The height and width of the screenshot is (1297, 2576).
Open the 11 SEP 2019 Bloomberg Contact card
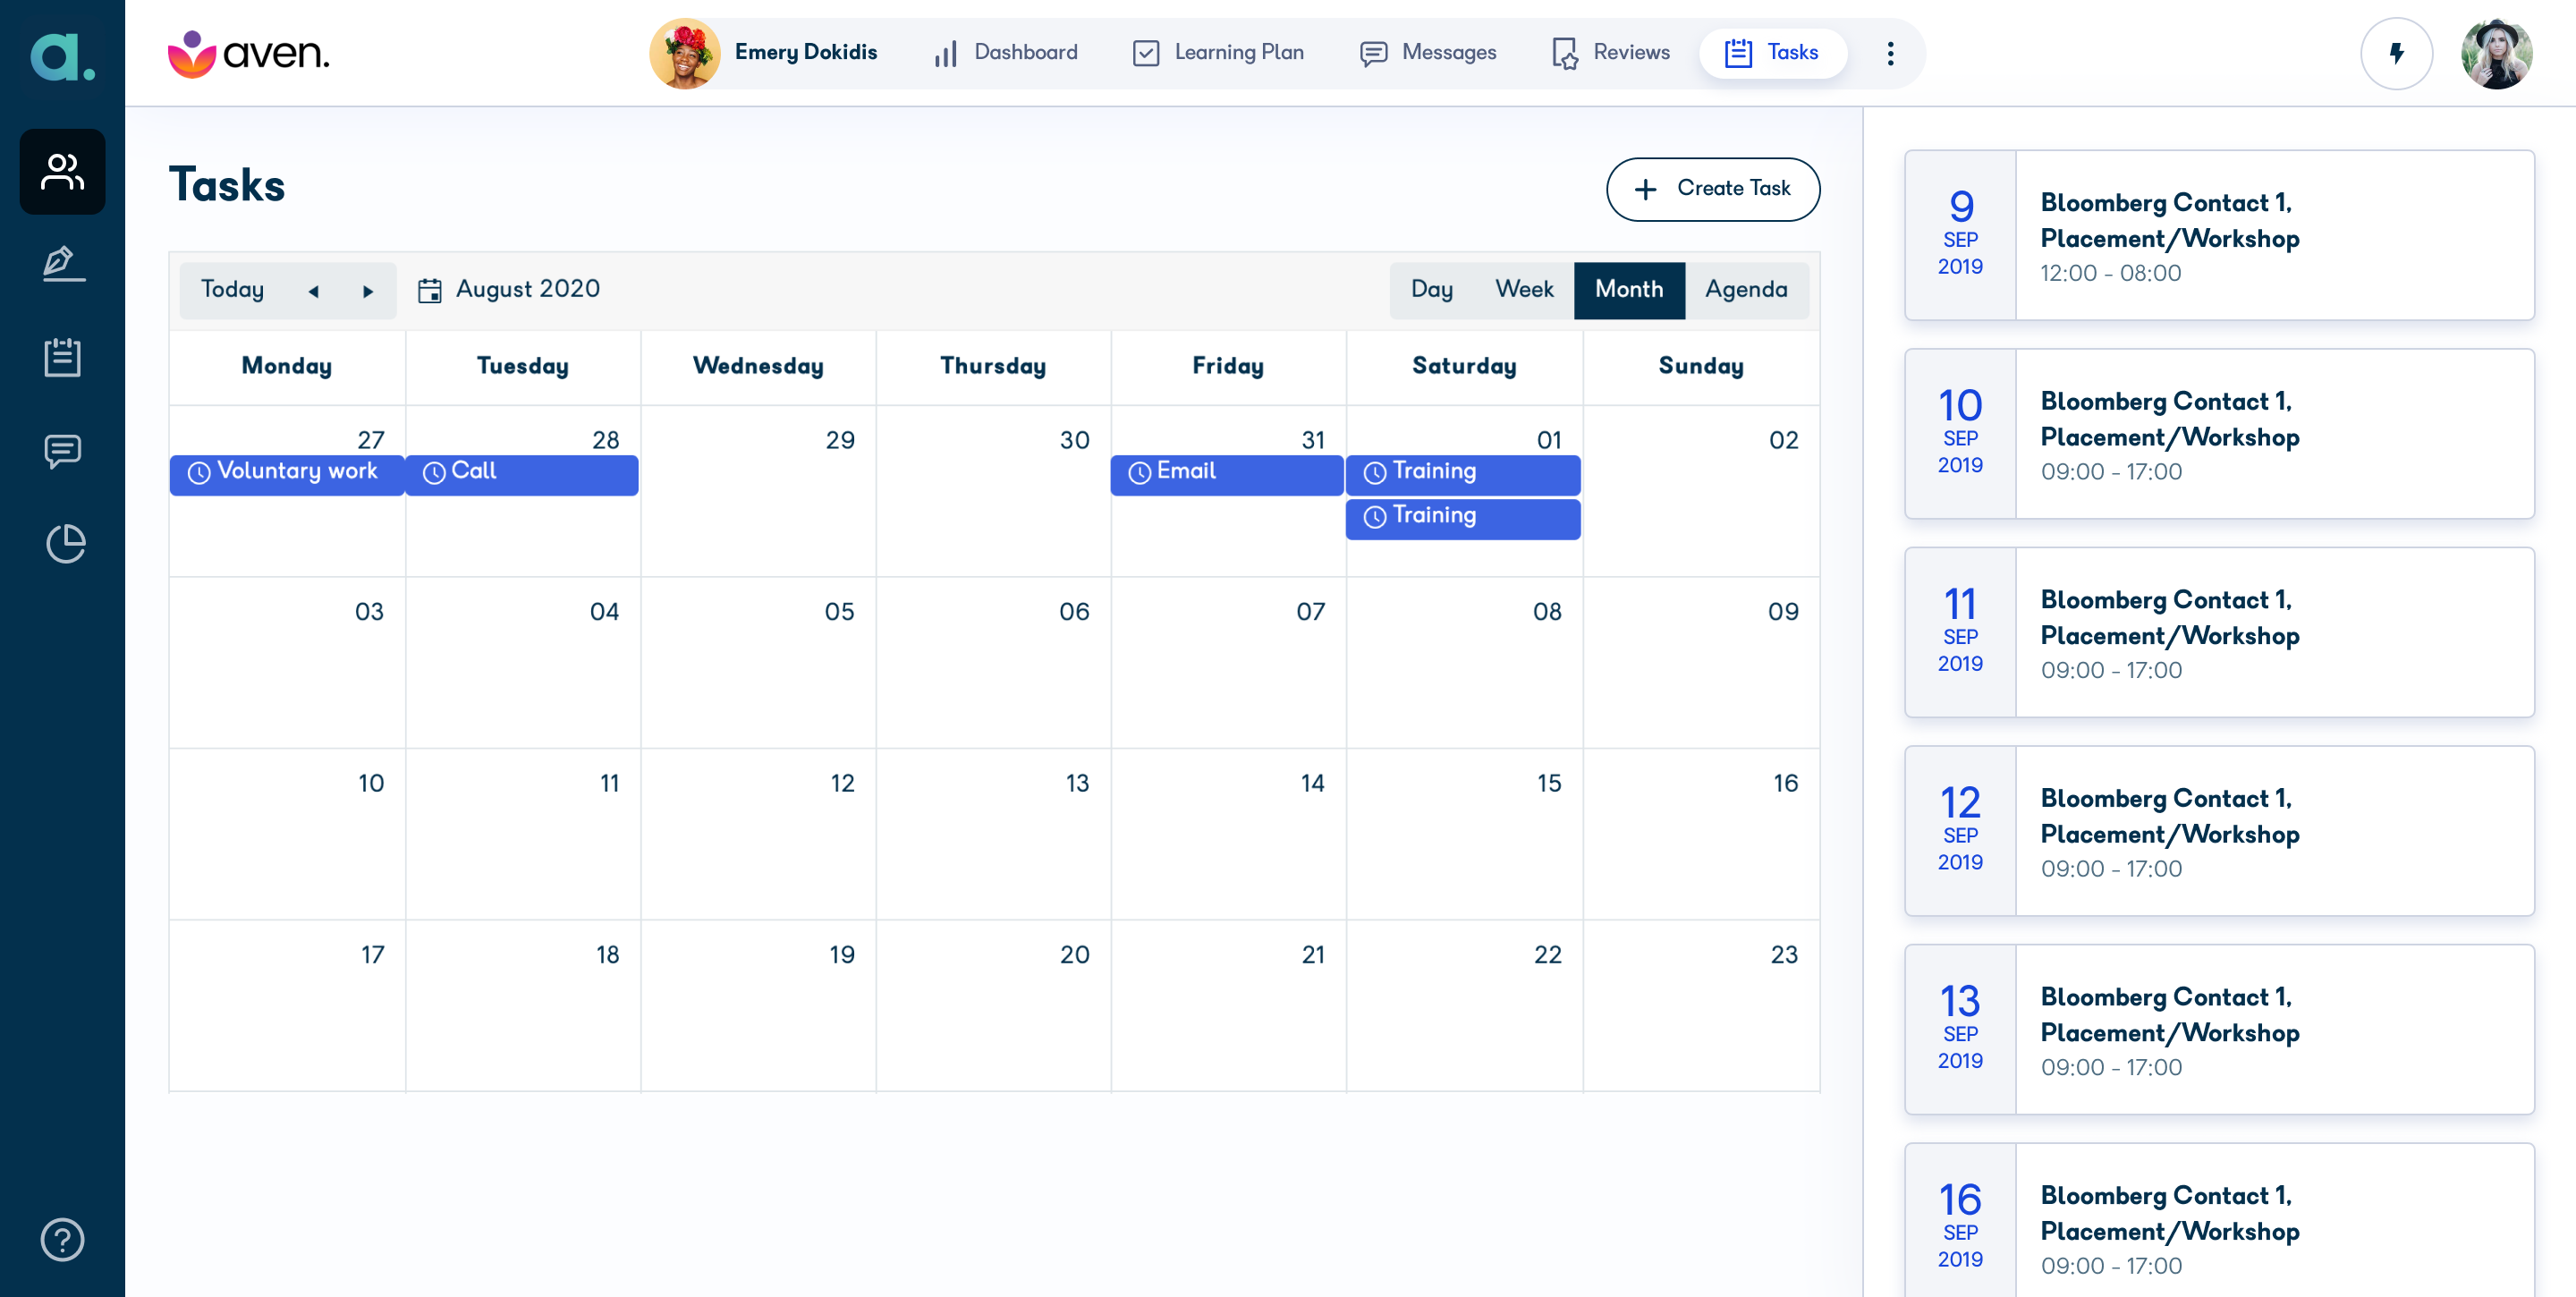pos(2219,632)
